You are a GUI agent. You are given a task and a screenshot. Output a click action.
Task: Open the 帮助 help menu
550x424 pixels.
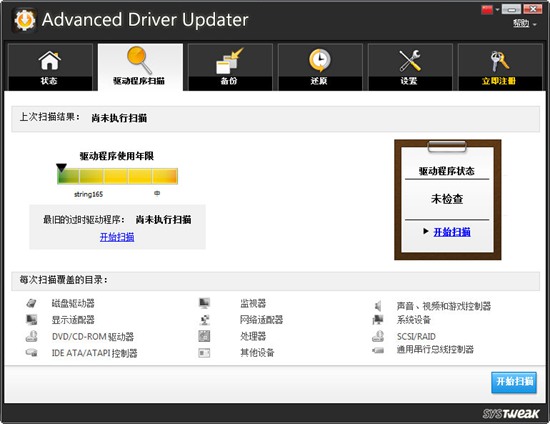point(524,23)
